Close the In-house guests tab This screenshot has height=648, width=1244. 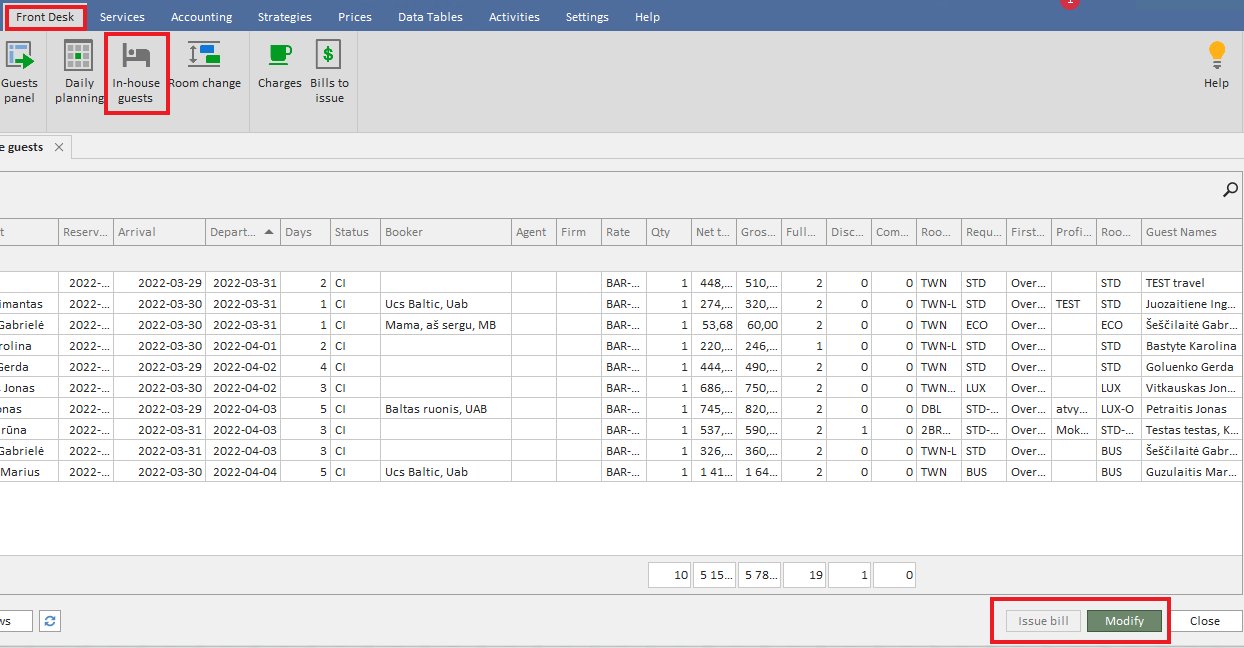pos(59,147)
